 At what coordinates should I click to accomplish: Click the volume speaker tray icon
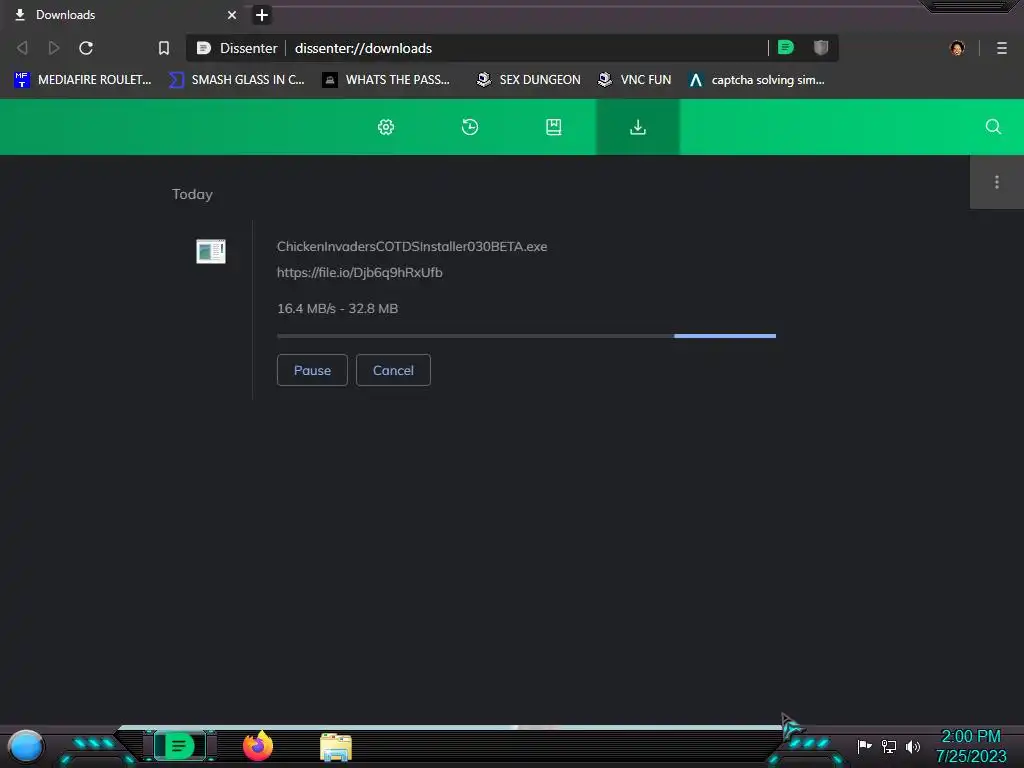[913, 746]
